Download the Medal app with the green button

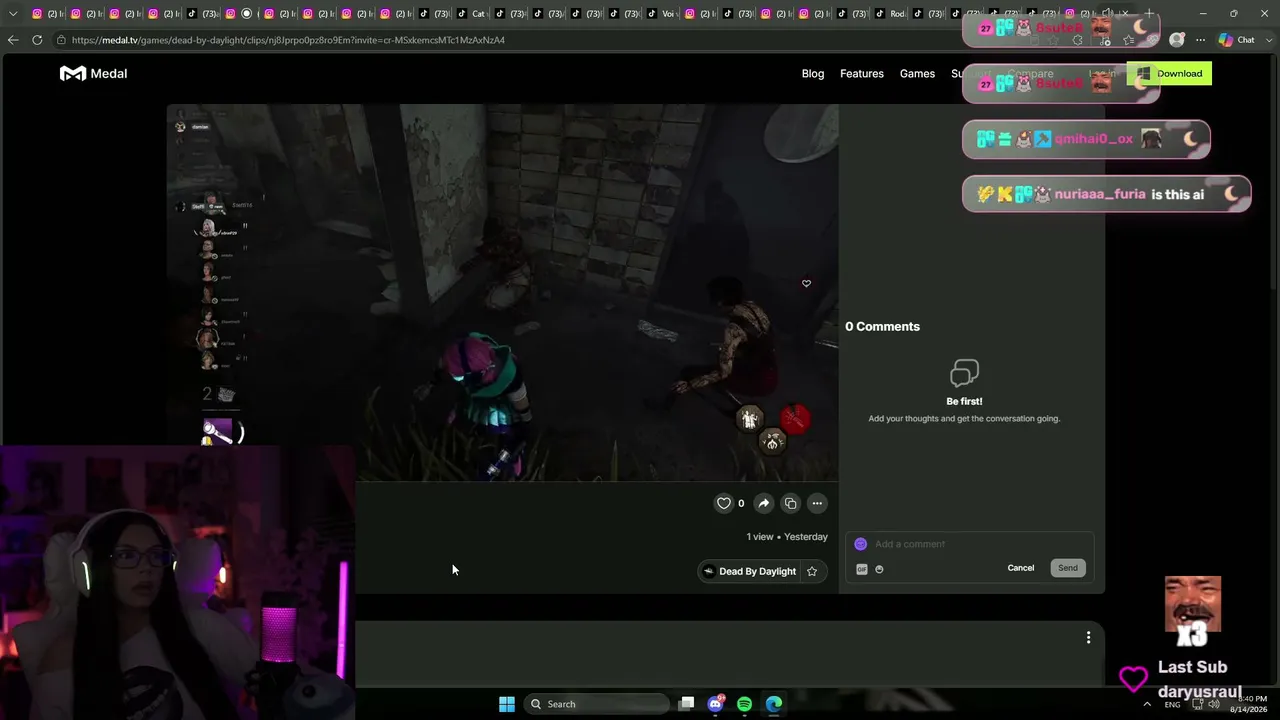[x=1169, y=73]
